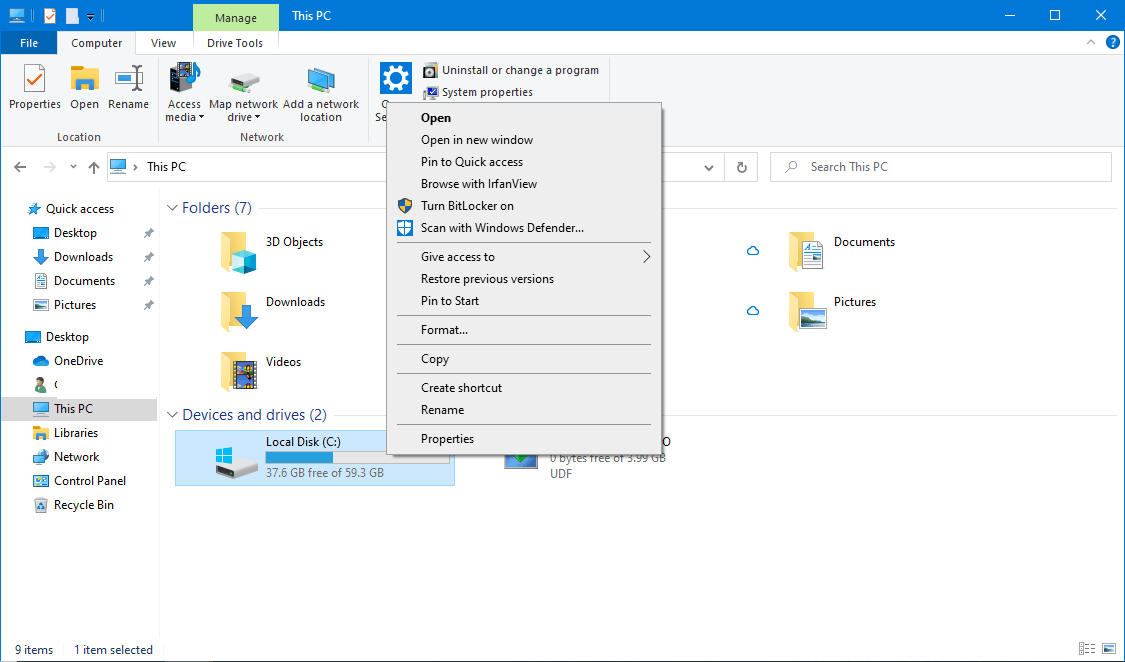
Task: Click the Back navigation arrow
Action: click(20, 167)
